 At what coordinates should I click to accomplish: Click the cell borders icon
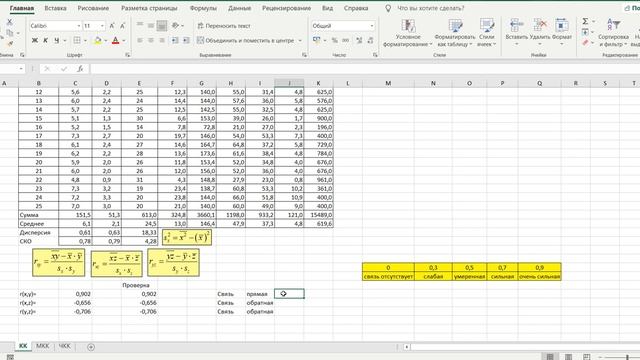click(77, 40)
